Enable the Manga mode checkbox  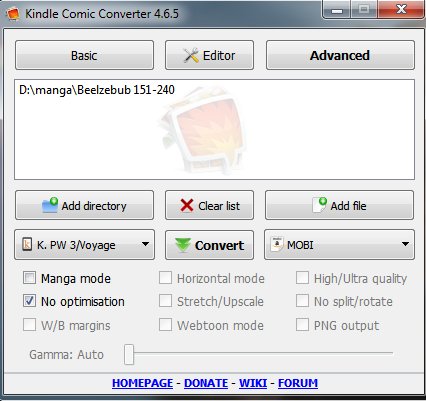(29, 278)
